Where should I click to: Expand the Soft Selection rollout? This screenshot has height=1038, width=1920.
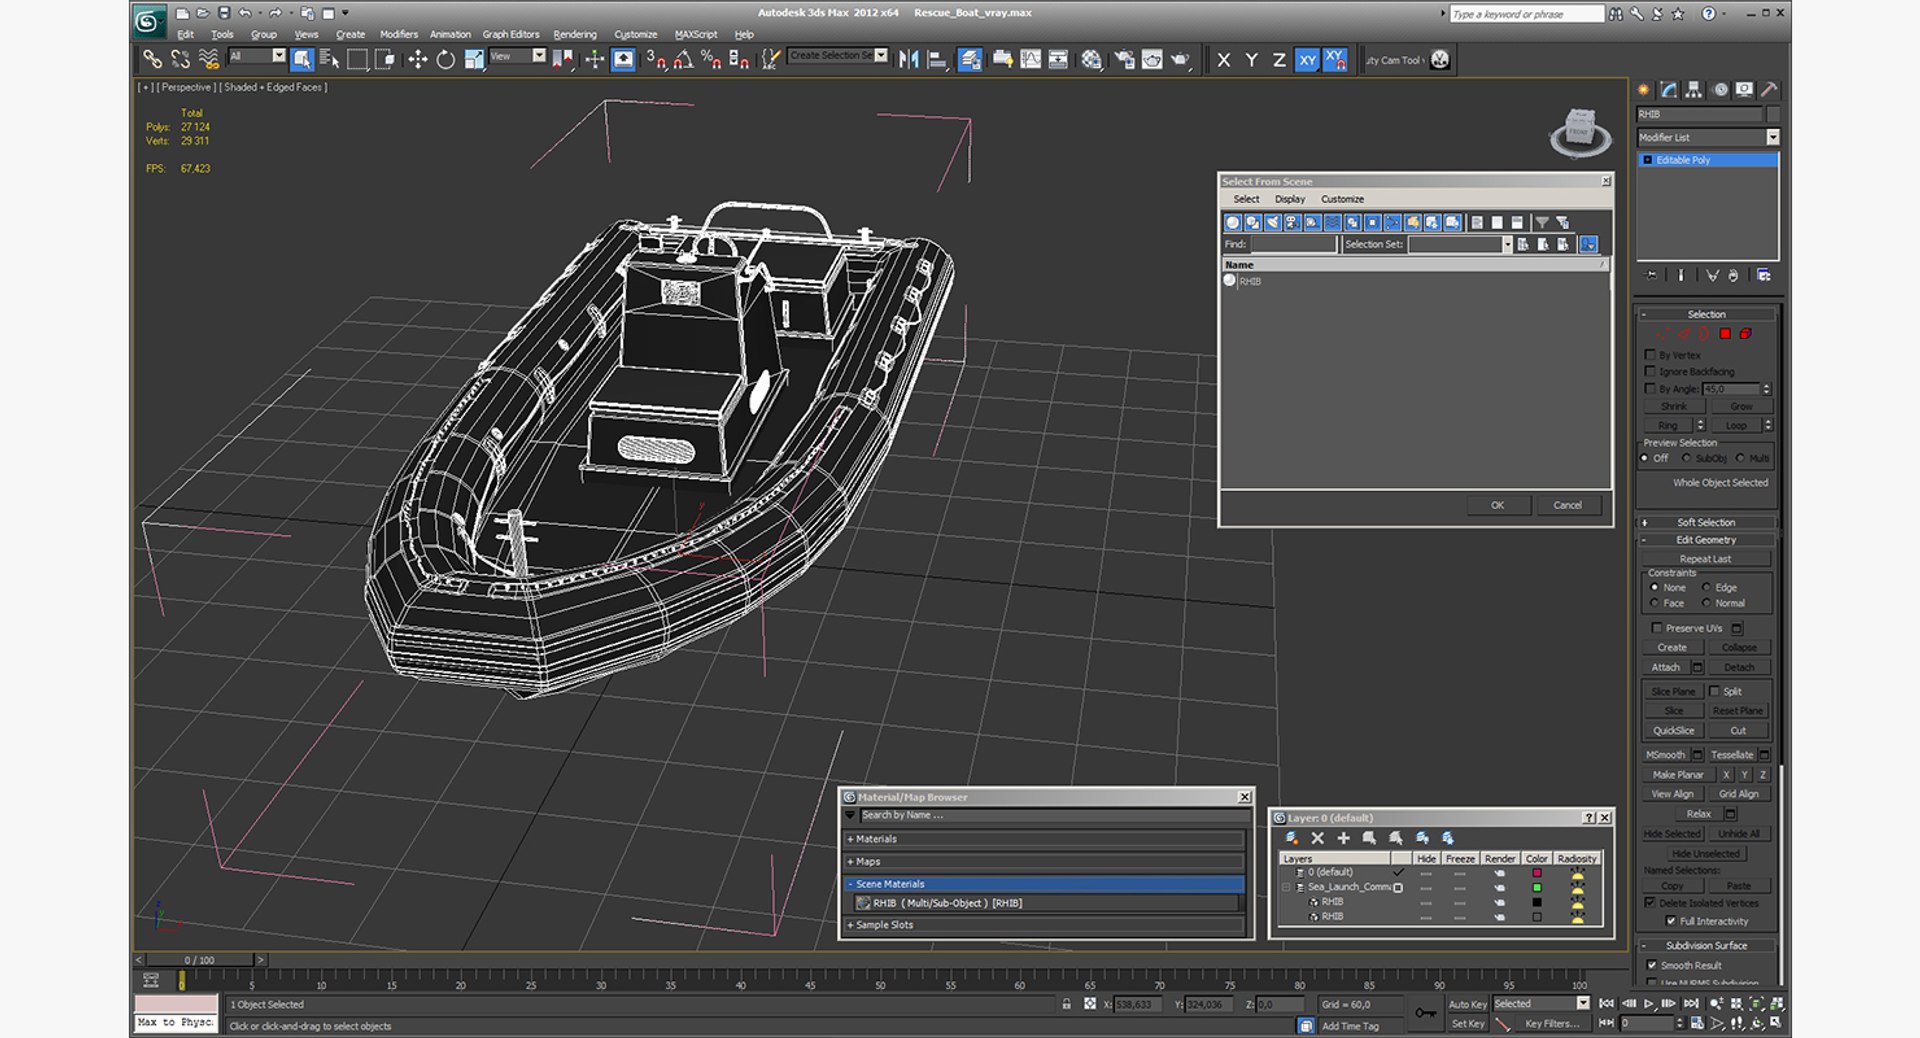coord(1706,522)
